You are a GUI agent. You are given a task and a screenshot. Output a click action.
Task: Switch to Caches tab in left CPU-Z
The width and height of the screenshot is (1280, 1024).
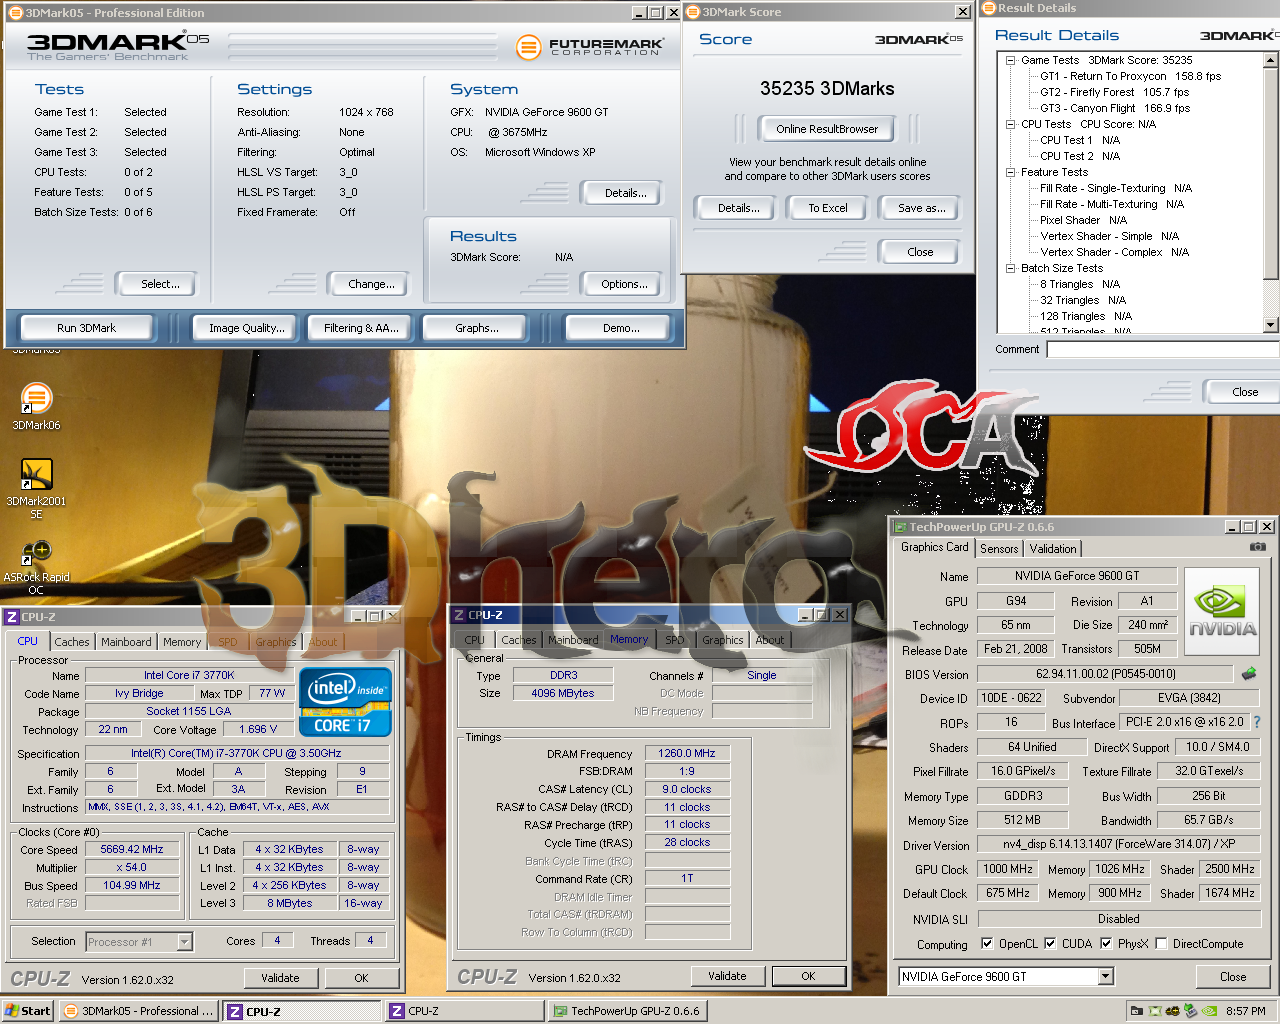pyautogui.click(x=72, y=642)
